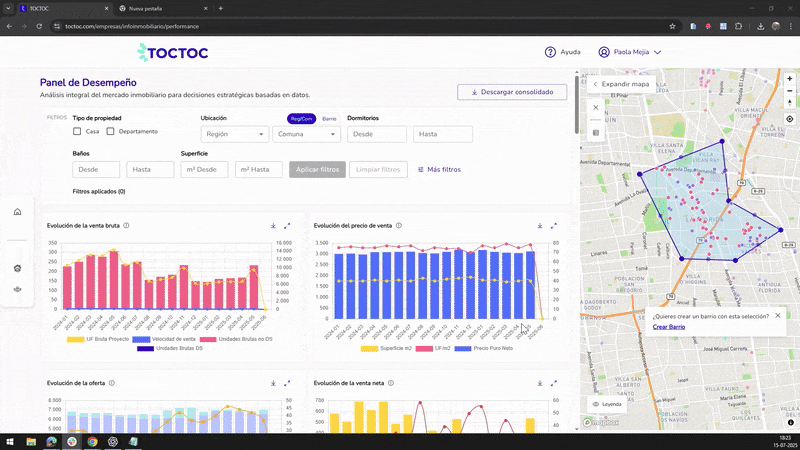Clear the map polygon with X tool
The image size is (800, 450).
click(595, 108)
